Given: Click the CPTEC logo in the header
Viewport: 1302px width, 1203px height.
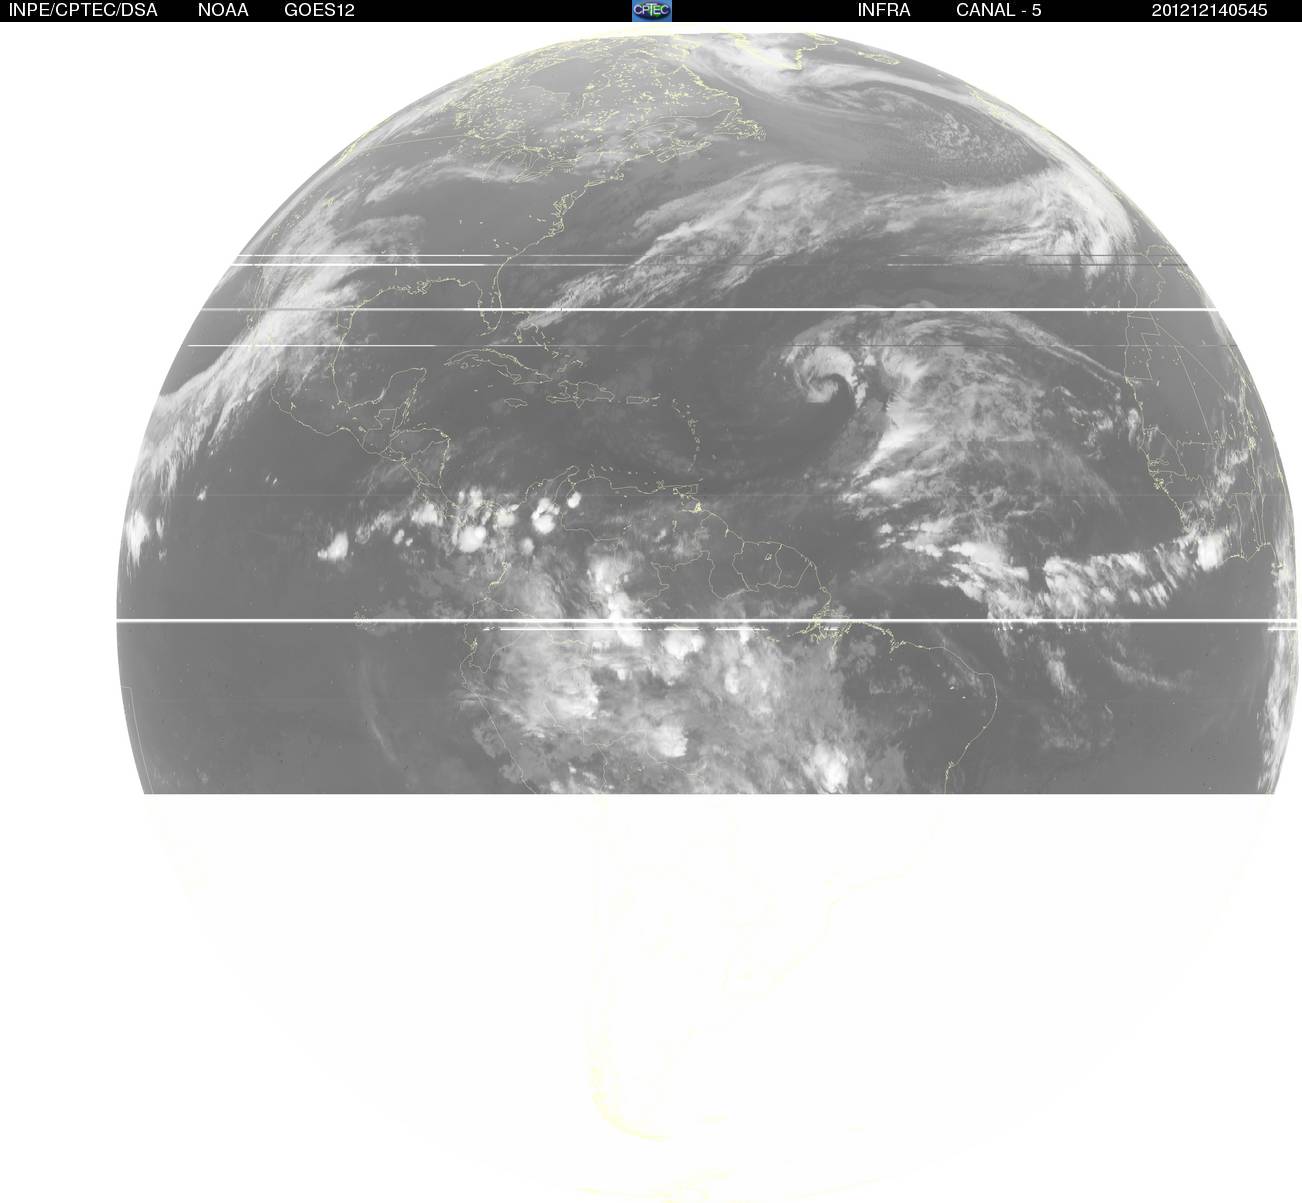Looking at the screenshot, I should click(x=652, y=10).
